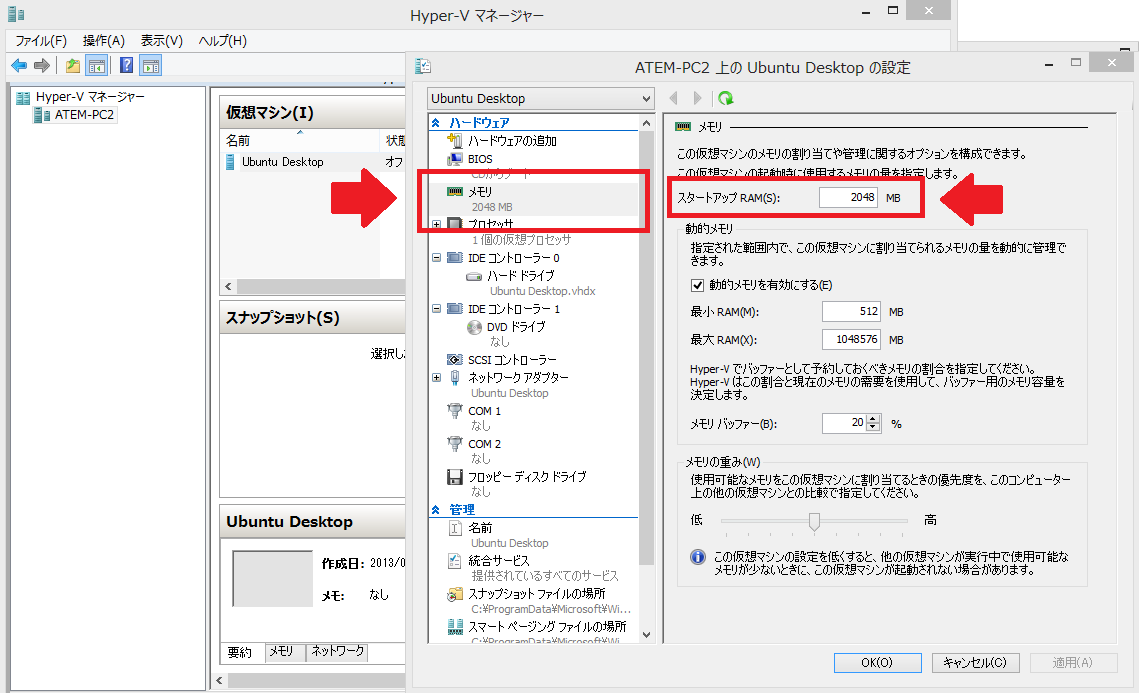Image resolution: width=1139 pixels, height=693 pixels.
Task: Select IDE コントローラー 1
Action: 514,309
